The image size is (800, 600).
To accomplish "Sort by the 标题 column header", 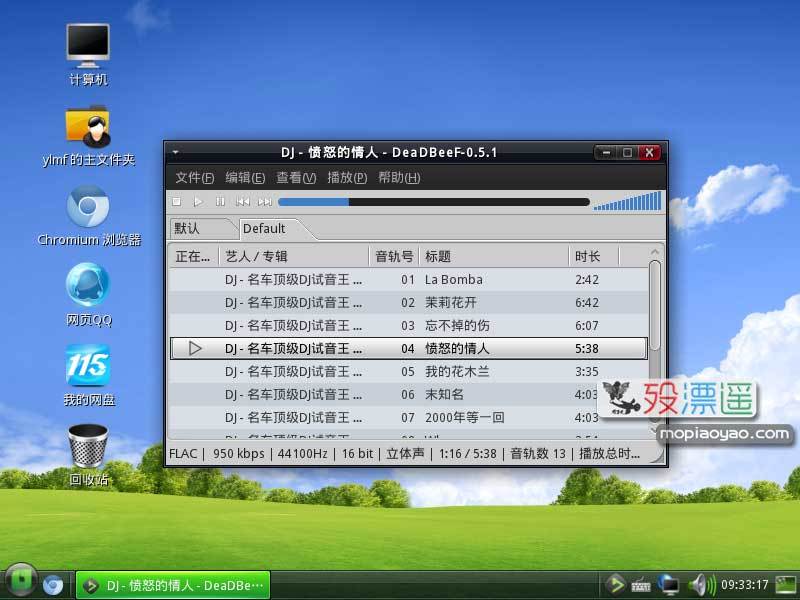I will [493, 256].
